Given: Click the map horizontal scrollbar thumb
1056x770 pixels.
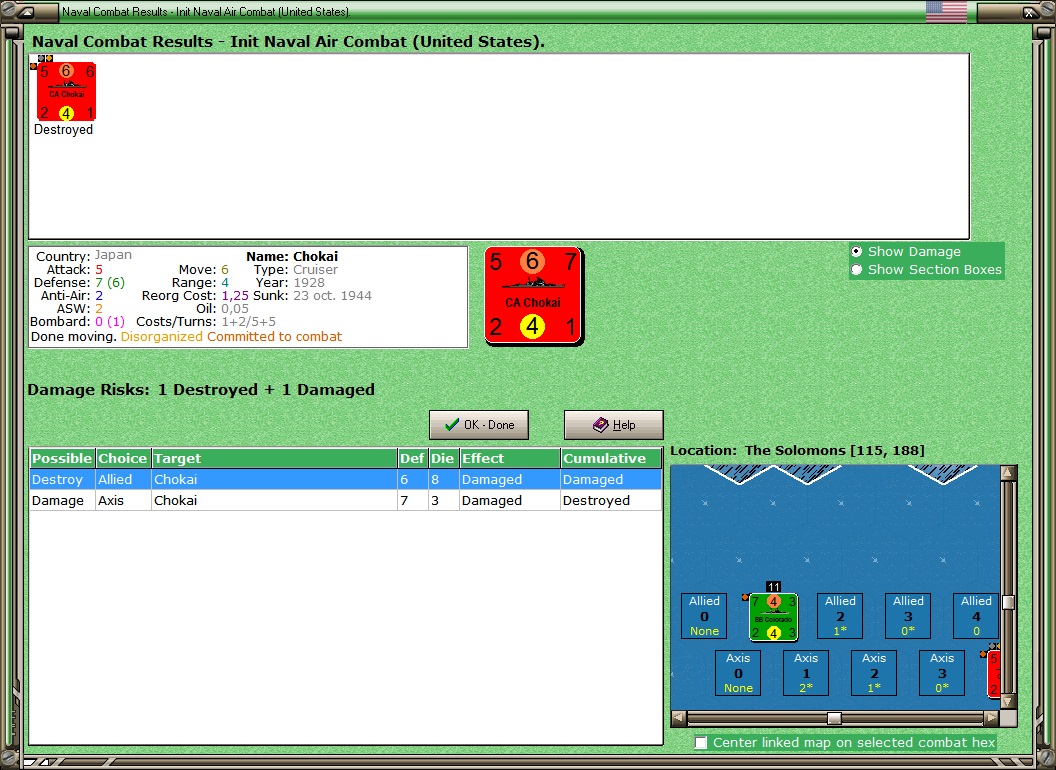Looking at the screenshot, I should pos(834,718).
